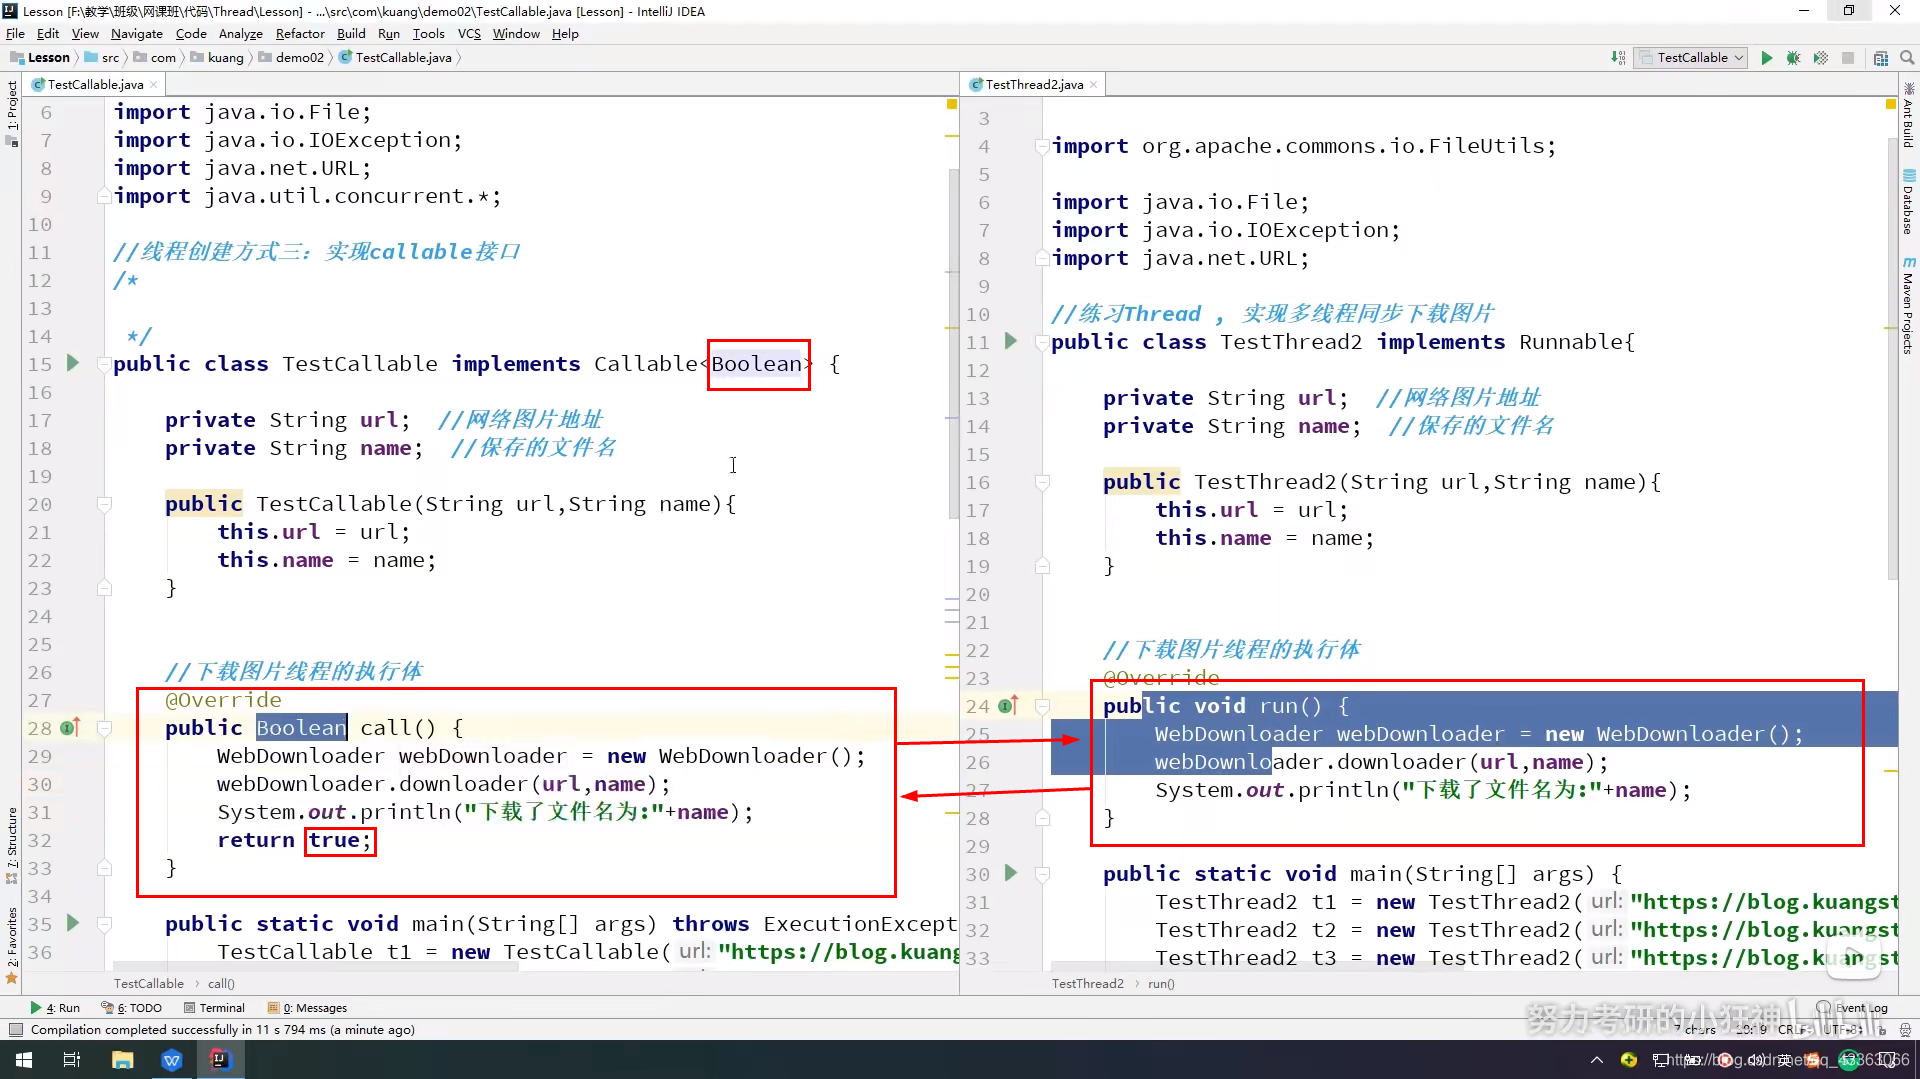Collapse the TestThread2 constructor fold marker

[1042, 482]
